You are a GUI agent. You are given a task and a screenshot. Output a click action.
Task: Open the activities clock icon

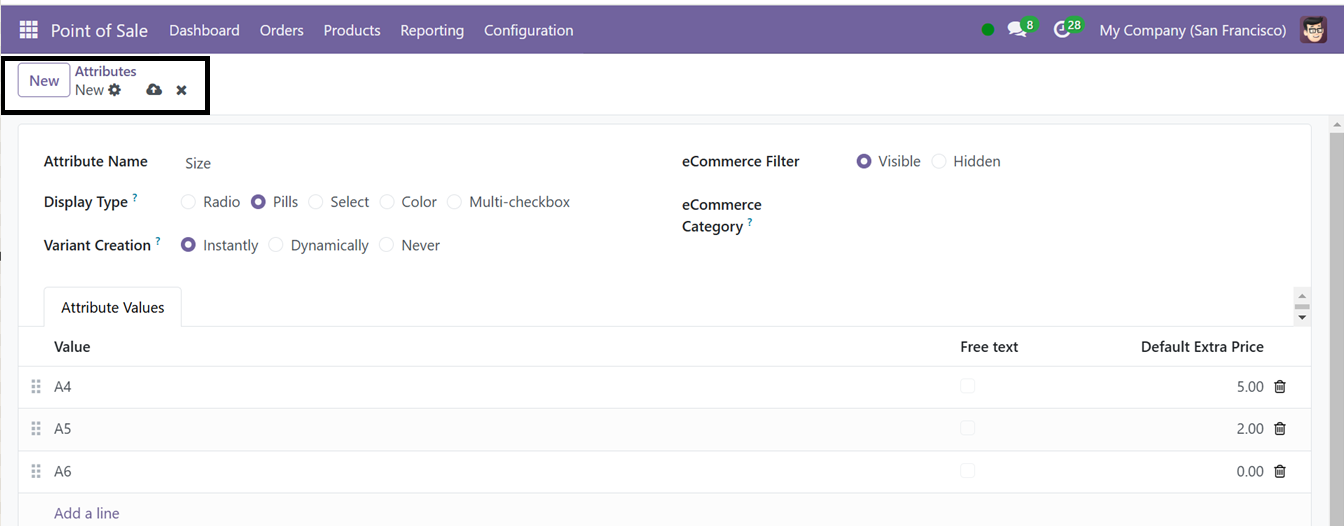(x=1062, y=30)
